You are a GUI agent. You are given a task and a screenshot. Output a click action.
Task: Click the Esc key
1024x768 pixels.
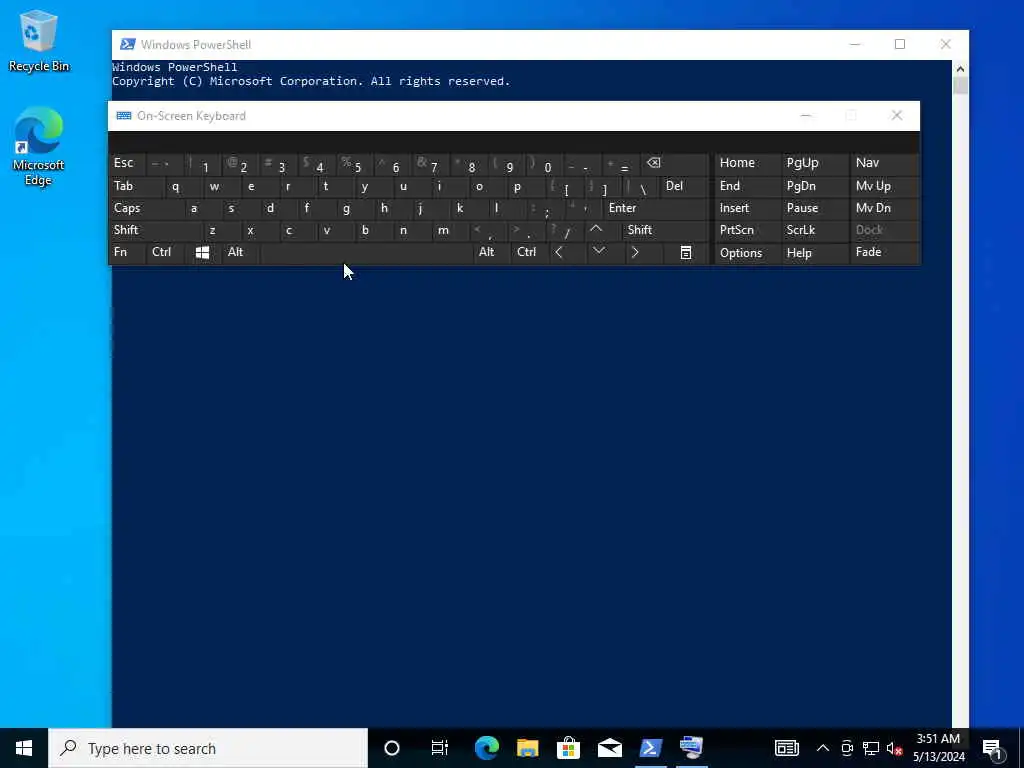[127, 163]
